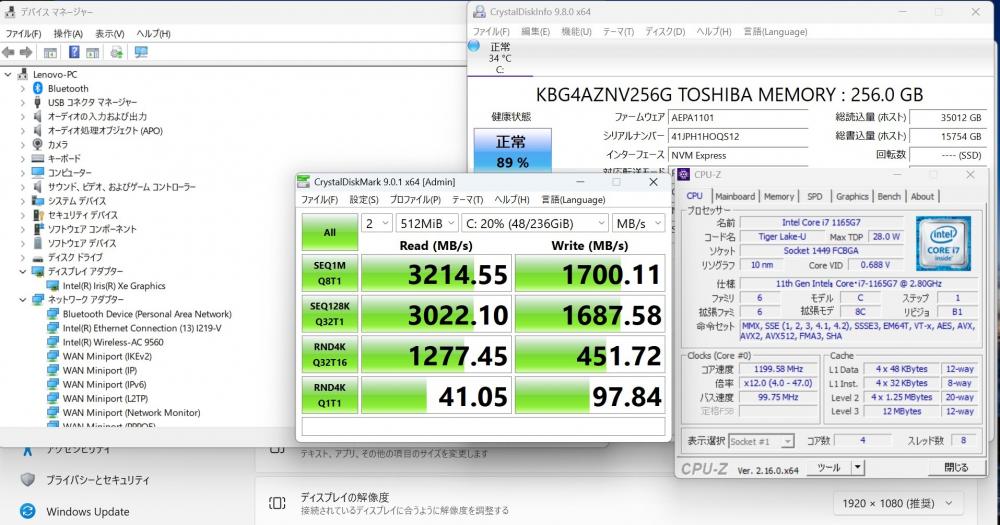
Task: Select the コンピューター device category
Action: [x=70, y=172]
